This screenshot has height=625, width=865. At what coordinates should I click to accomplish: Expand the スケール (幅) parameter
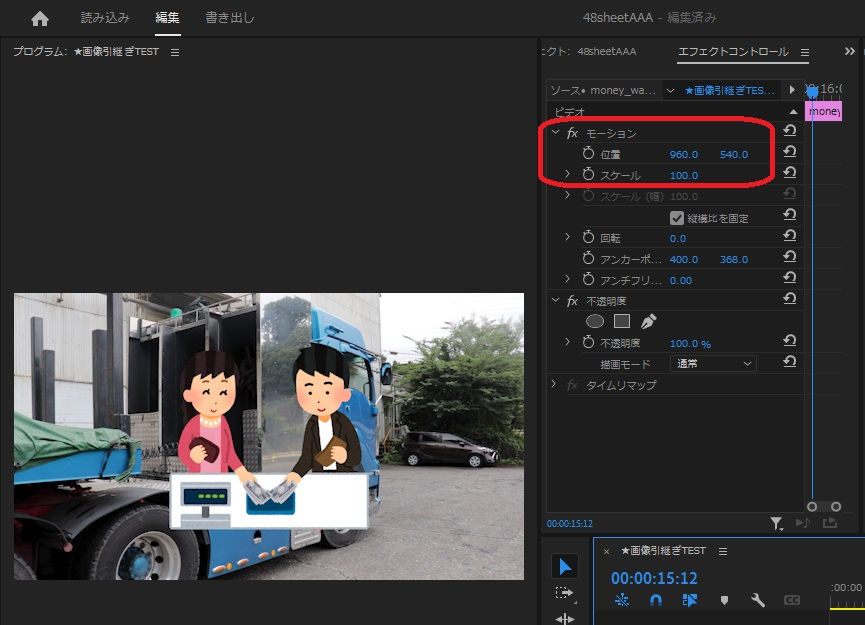pyautogui.click(x=567, y=195)
